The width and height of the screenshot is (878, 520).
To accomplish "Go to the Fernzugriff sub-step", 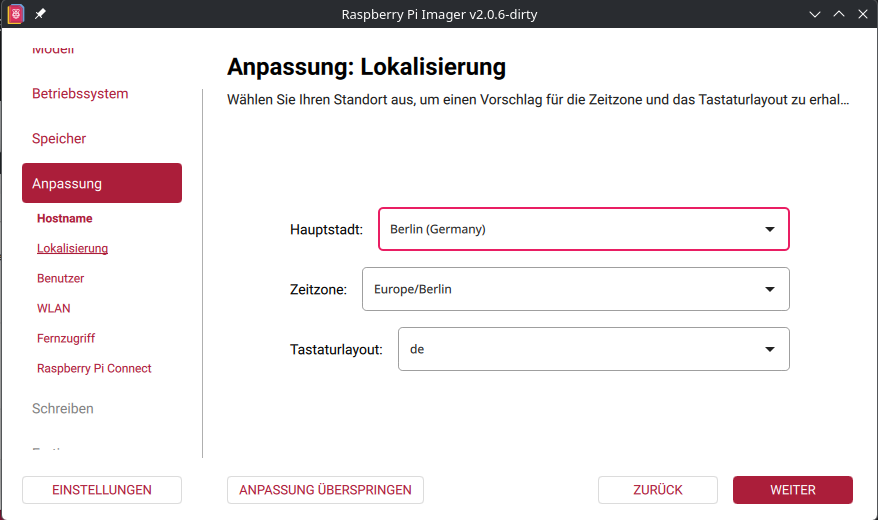I will tap(66, 338).
